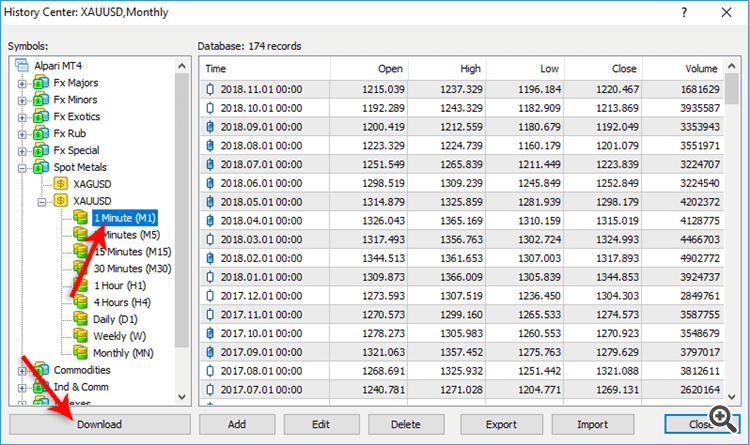The height and width of the screenshot is (445, 750).
Task: Click the Commodities folder icon
Action: pyautogui.click(x=40, y=369)
